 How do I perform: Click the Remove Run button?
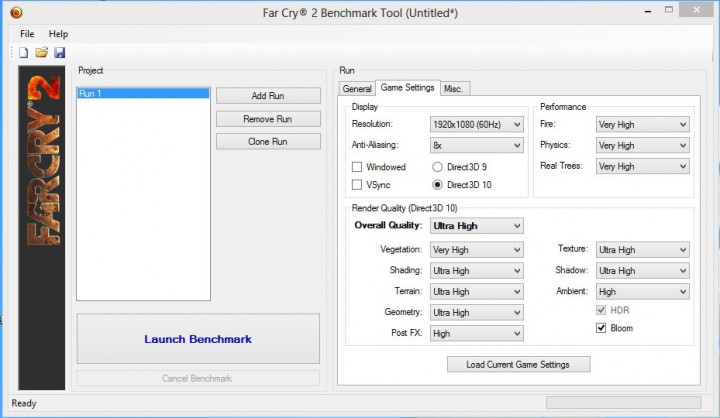pyautogui.click(x=268, y=119)
